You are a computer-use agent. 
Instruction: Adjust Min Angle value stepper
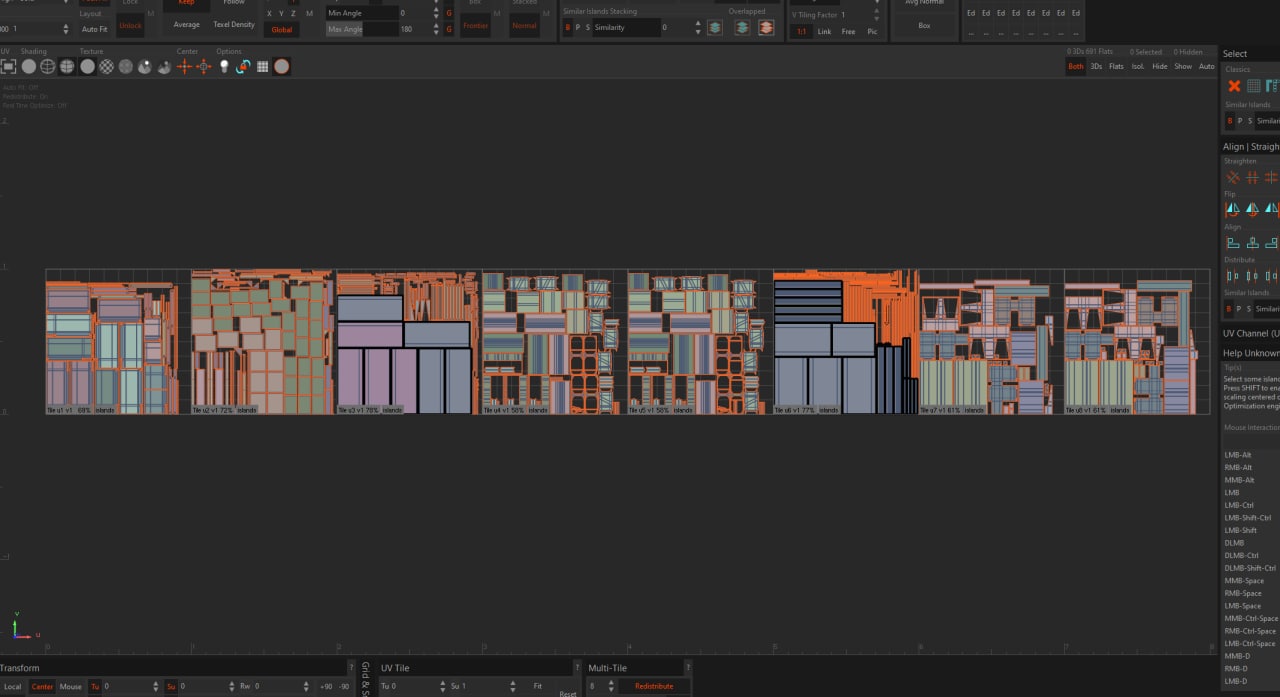click(x=435, y=13)
